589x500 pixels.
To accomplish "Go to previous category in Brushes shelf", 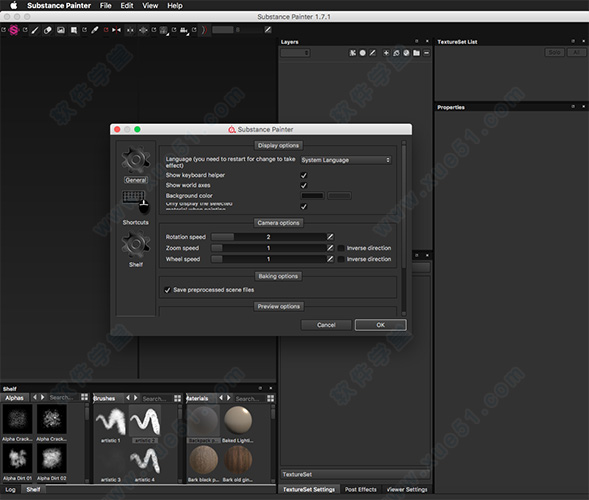I will [128, 397].
